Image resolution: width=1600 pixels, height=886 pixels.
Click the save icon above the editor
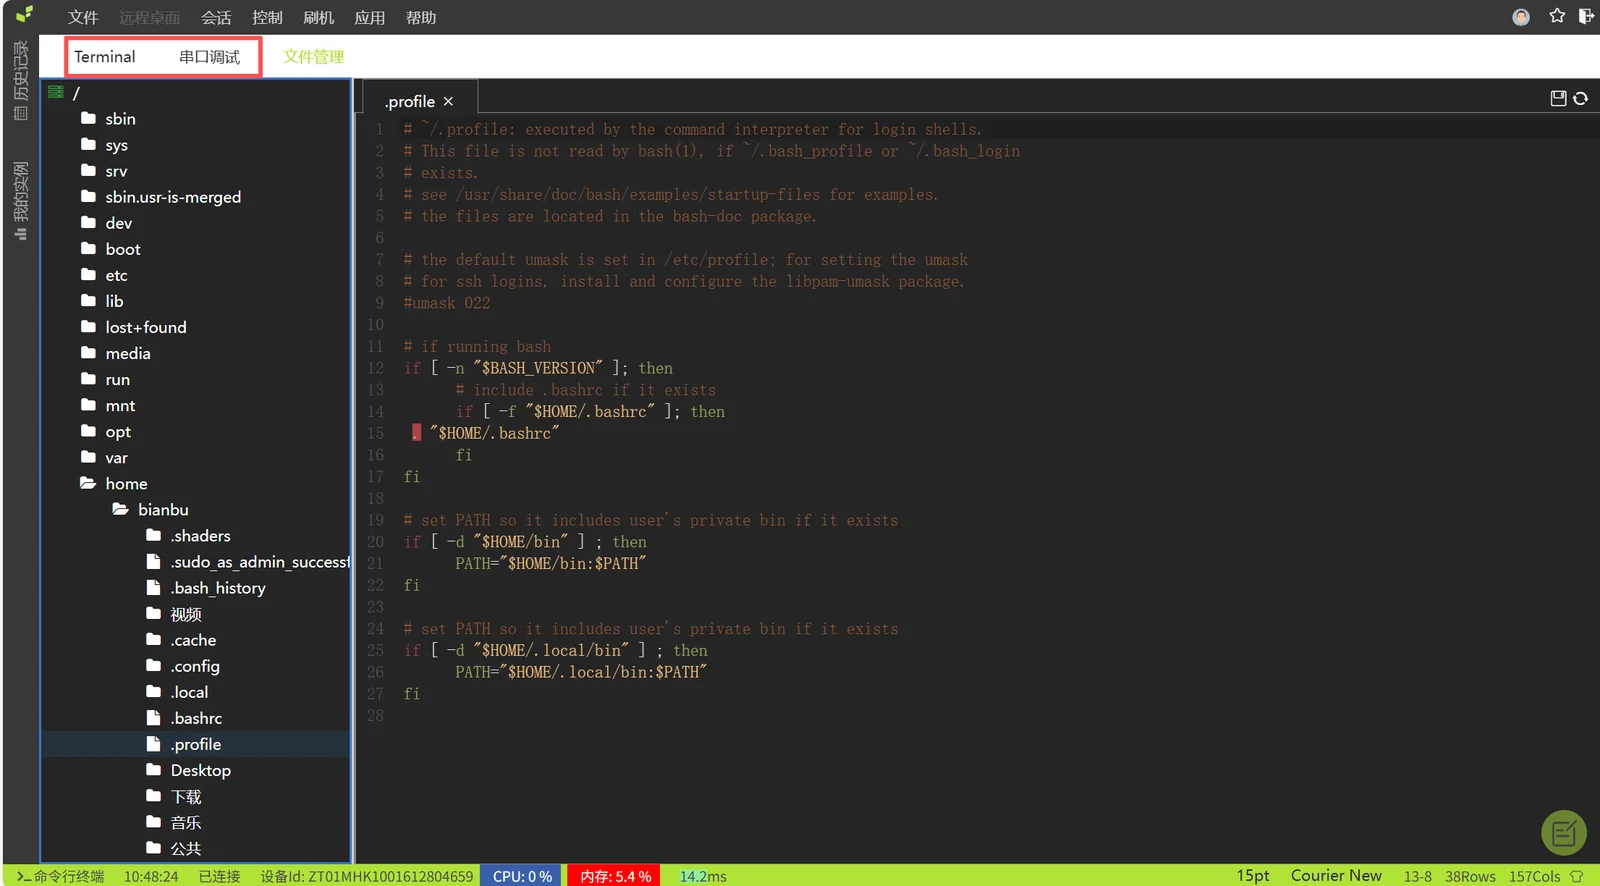click(x=1558, y=98)
